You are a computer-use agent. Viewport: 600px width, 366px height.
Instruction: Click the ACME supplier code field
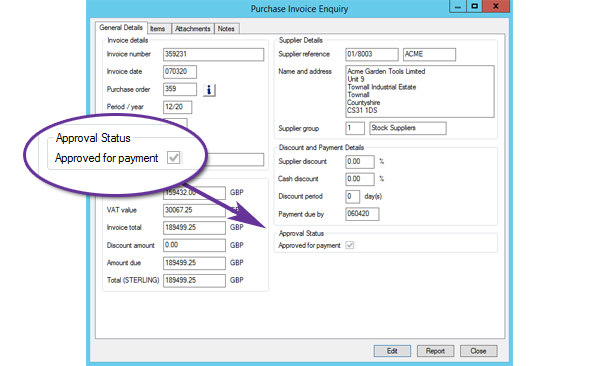tap(429, 54)
